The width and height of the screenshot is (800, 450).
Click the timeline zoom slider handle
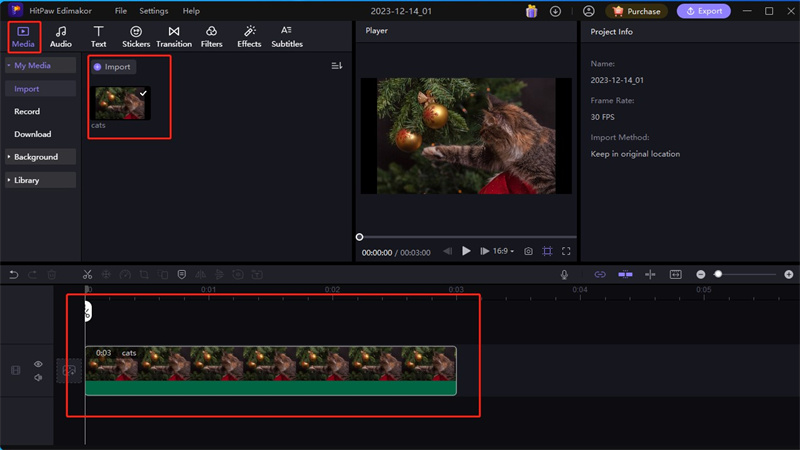(718, 274)
